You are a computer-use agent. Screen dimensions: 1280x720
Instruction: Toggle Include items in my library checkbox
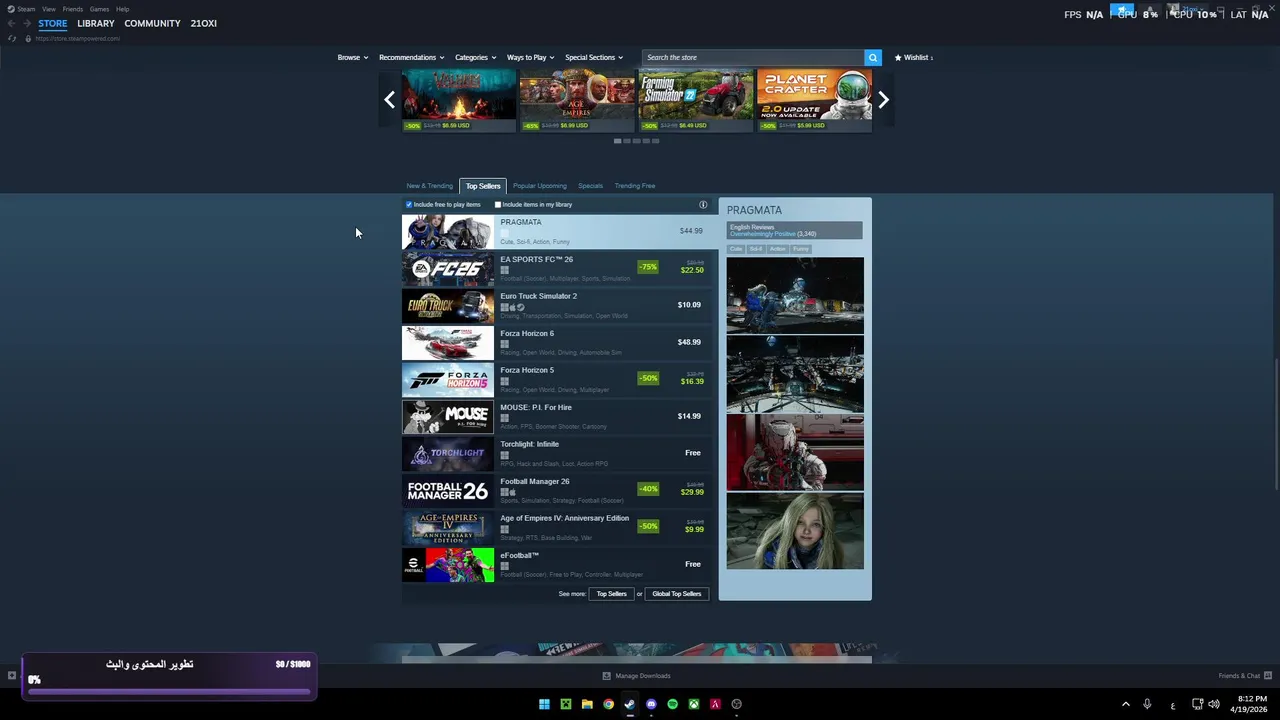(497, 204)
